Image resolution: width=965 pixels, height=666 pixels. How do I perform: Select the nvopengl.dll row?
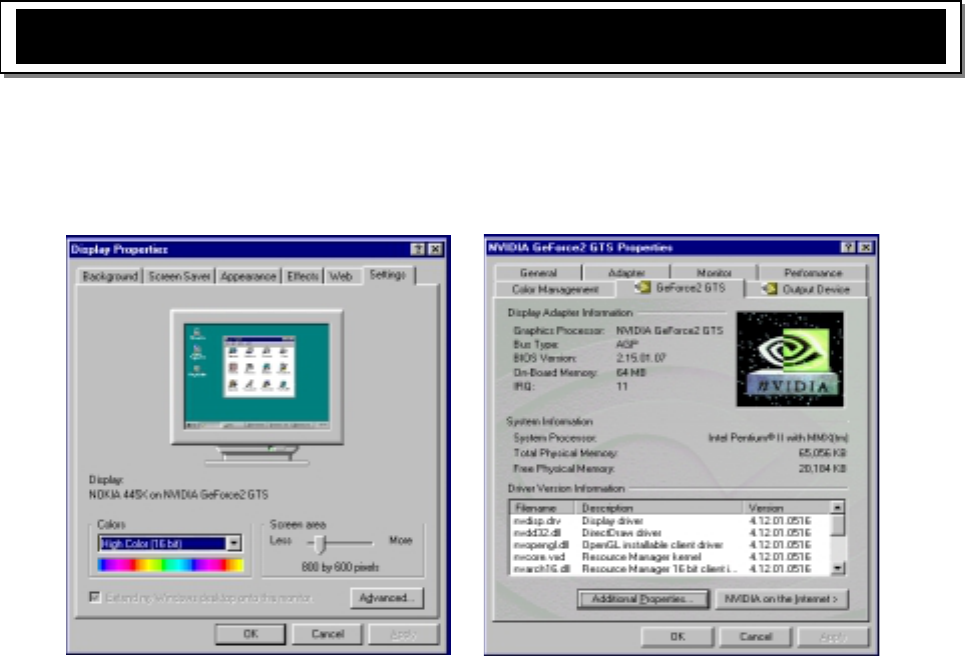[x=670, y=545]
